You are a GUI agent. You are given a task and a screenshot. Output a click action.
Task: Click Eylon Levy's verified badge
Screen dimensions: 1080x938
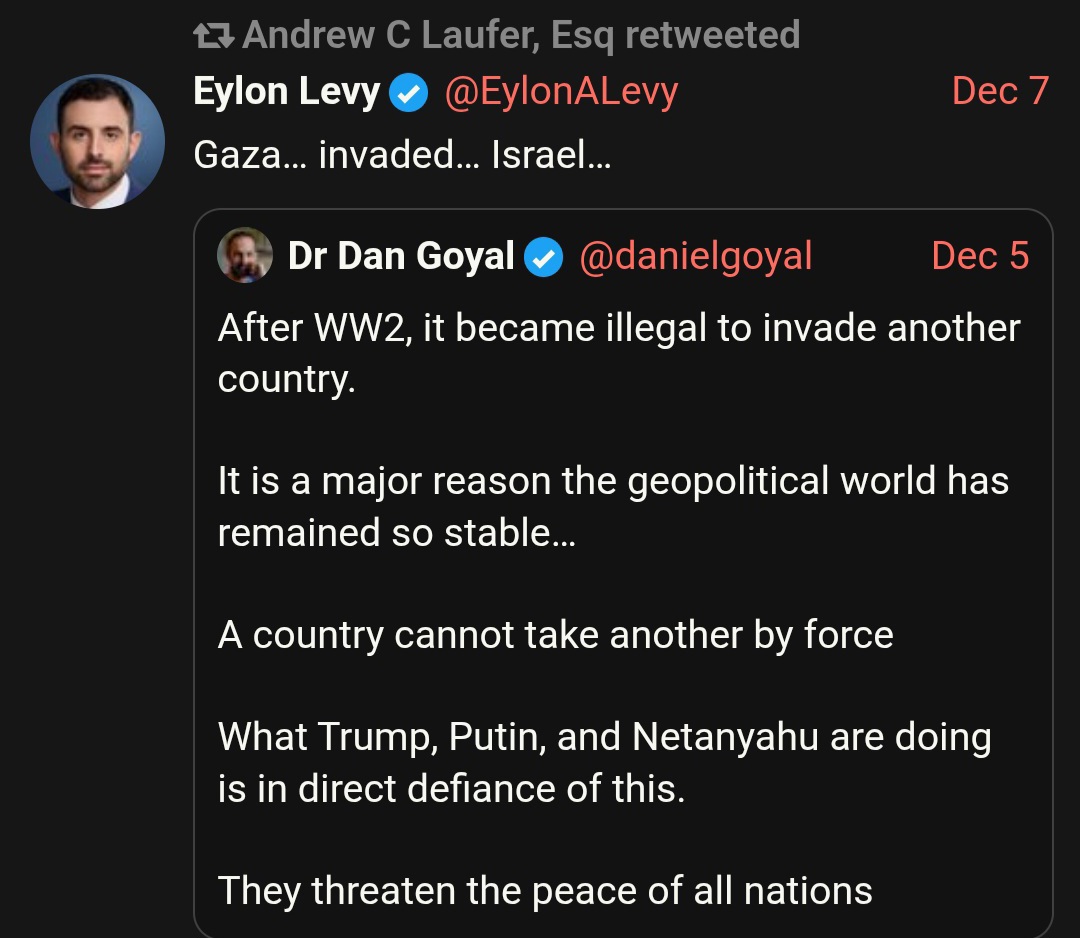point(409,93)
